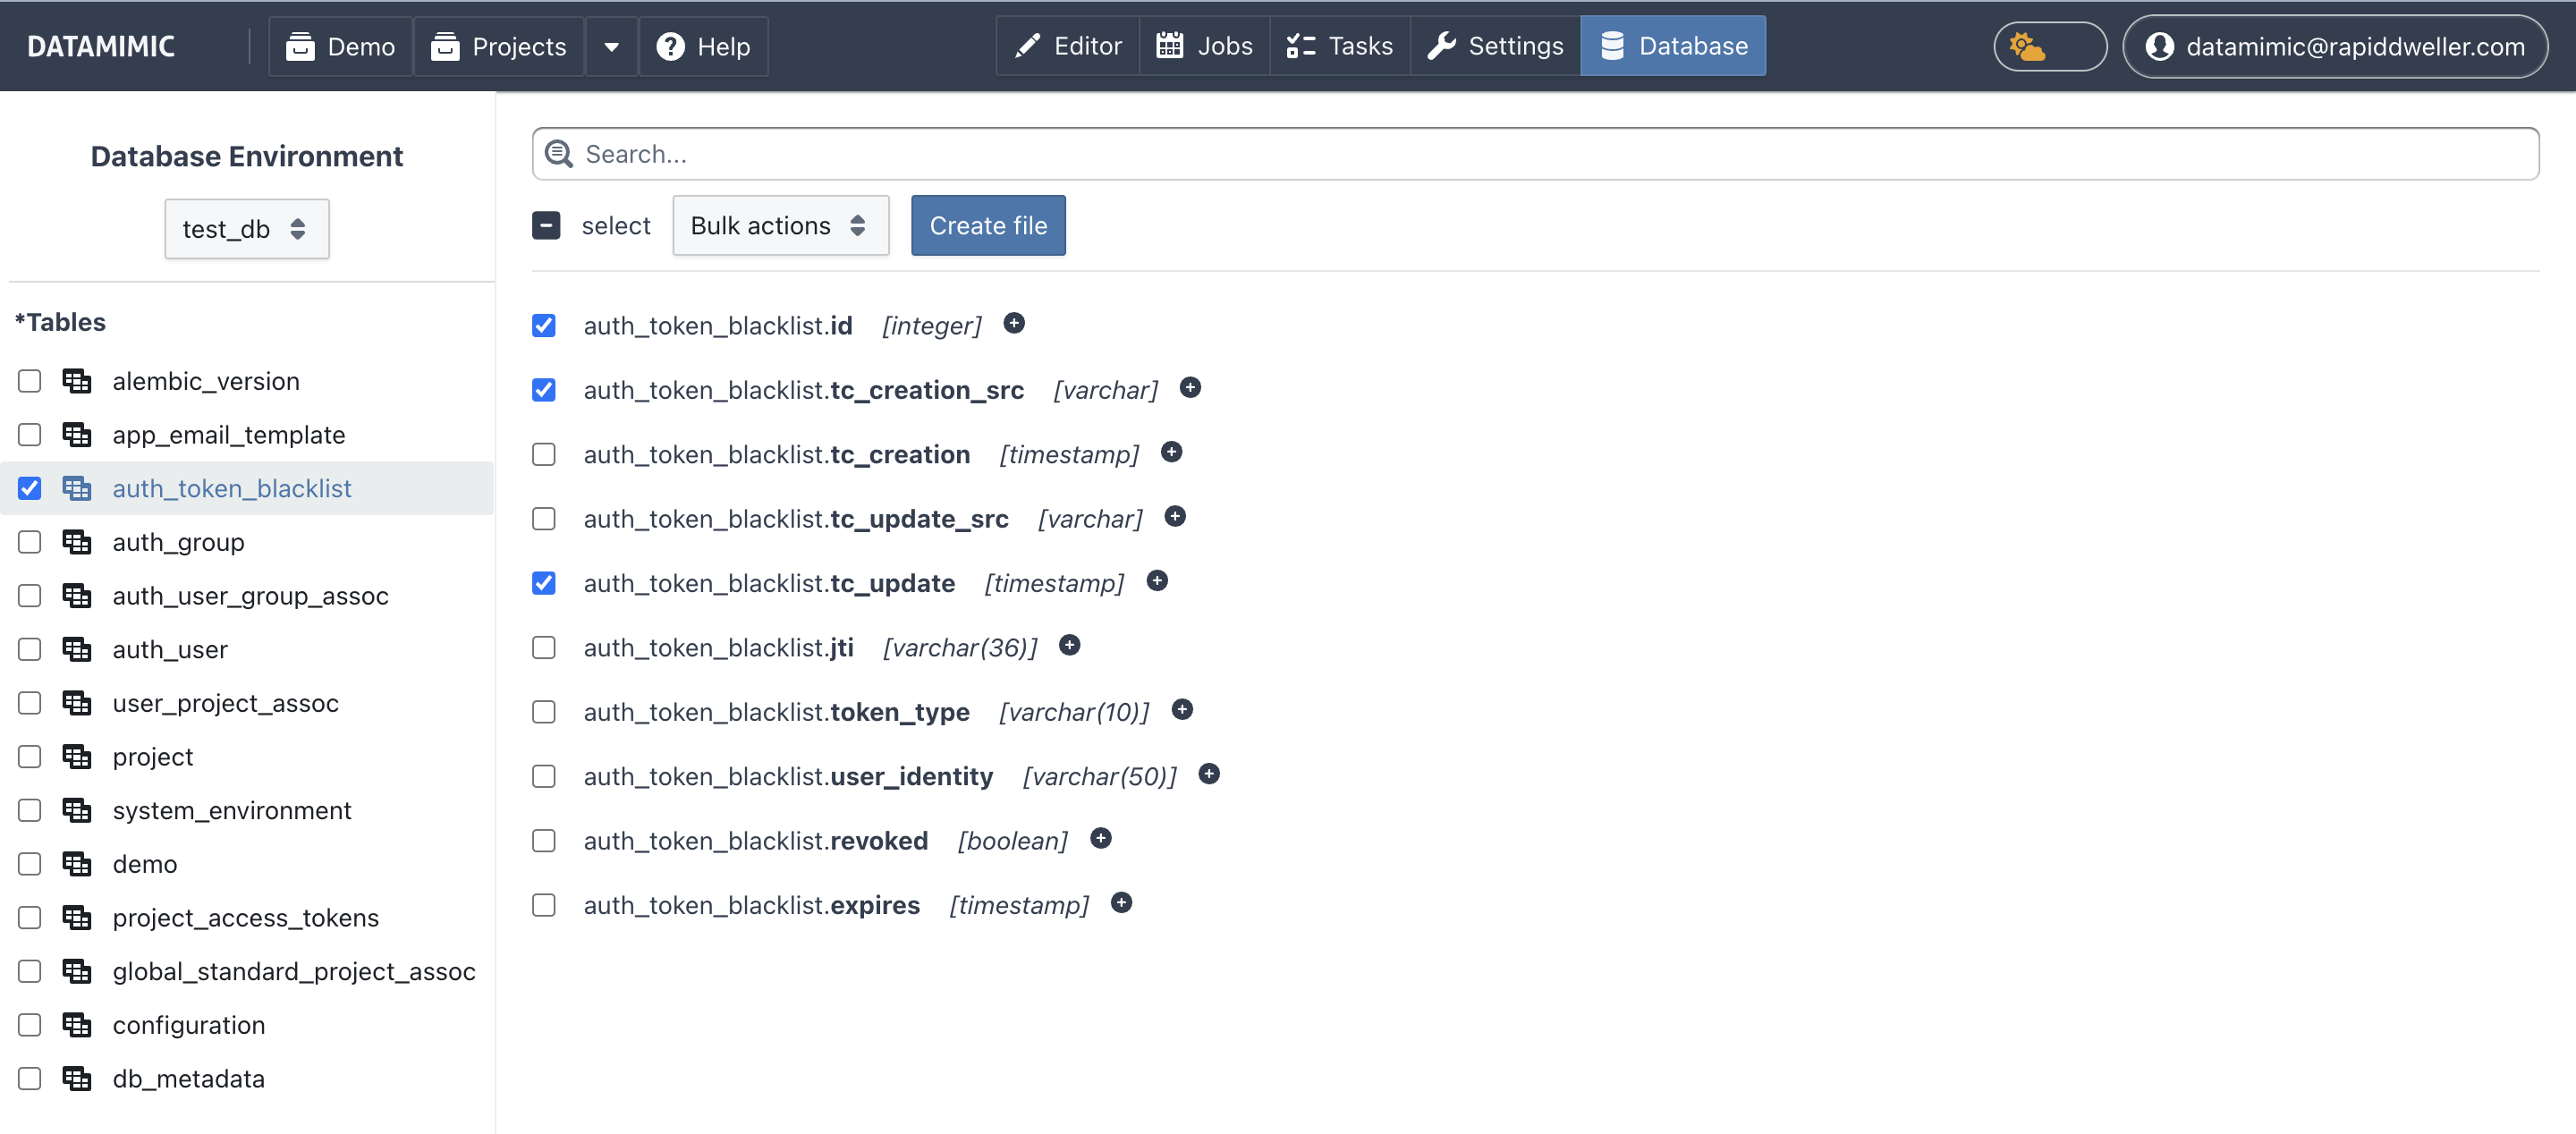Click the table icon for configuration
The width and height of the screenshot is (2576, 1134).
(77, 1025)
